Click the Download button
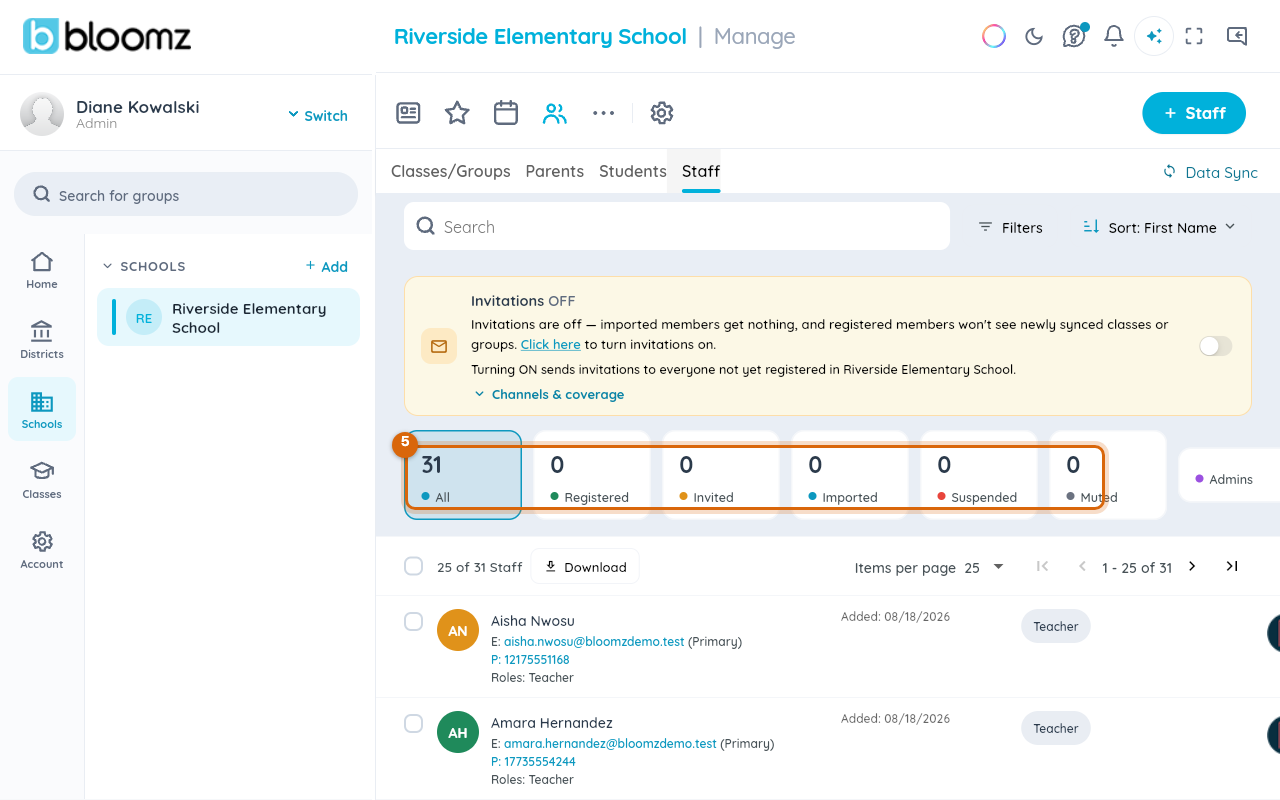The height and width of the screenshot is (800, 1280). click(x=585, y=566)
